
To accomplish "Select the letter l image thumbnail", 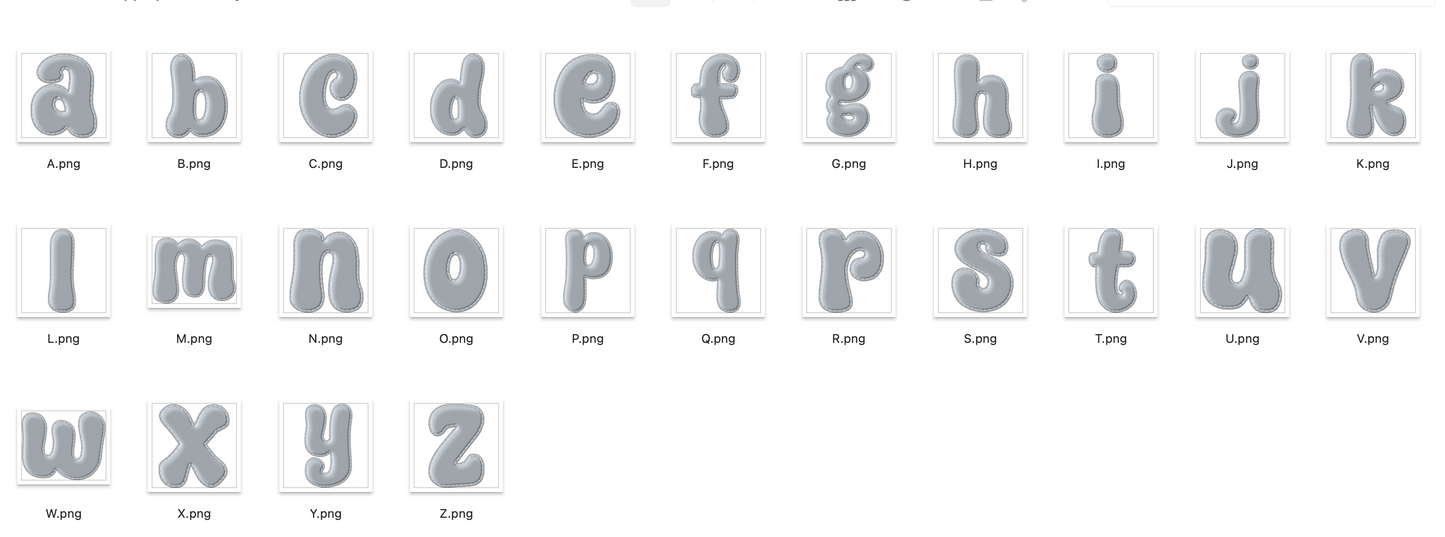I will click(x=63, y=271).
